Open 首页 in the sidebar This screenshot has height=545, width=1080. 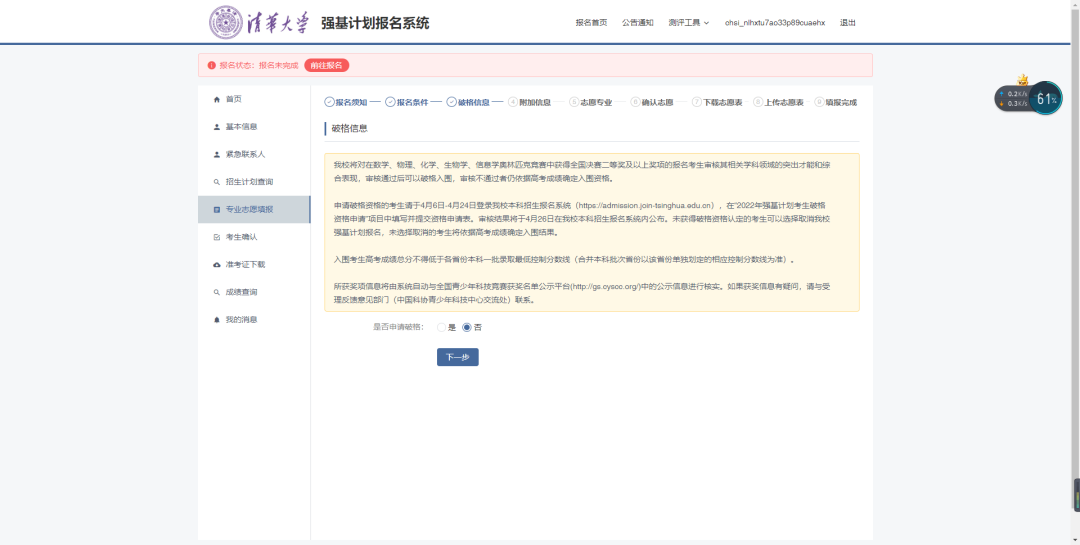point(254,99)
